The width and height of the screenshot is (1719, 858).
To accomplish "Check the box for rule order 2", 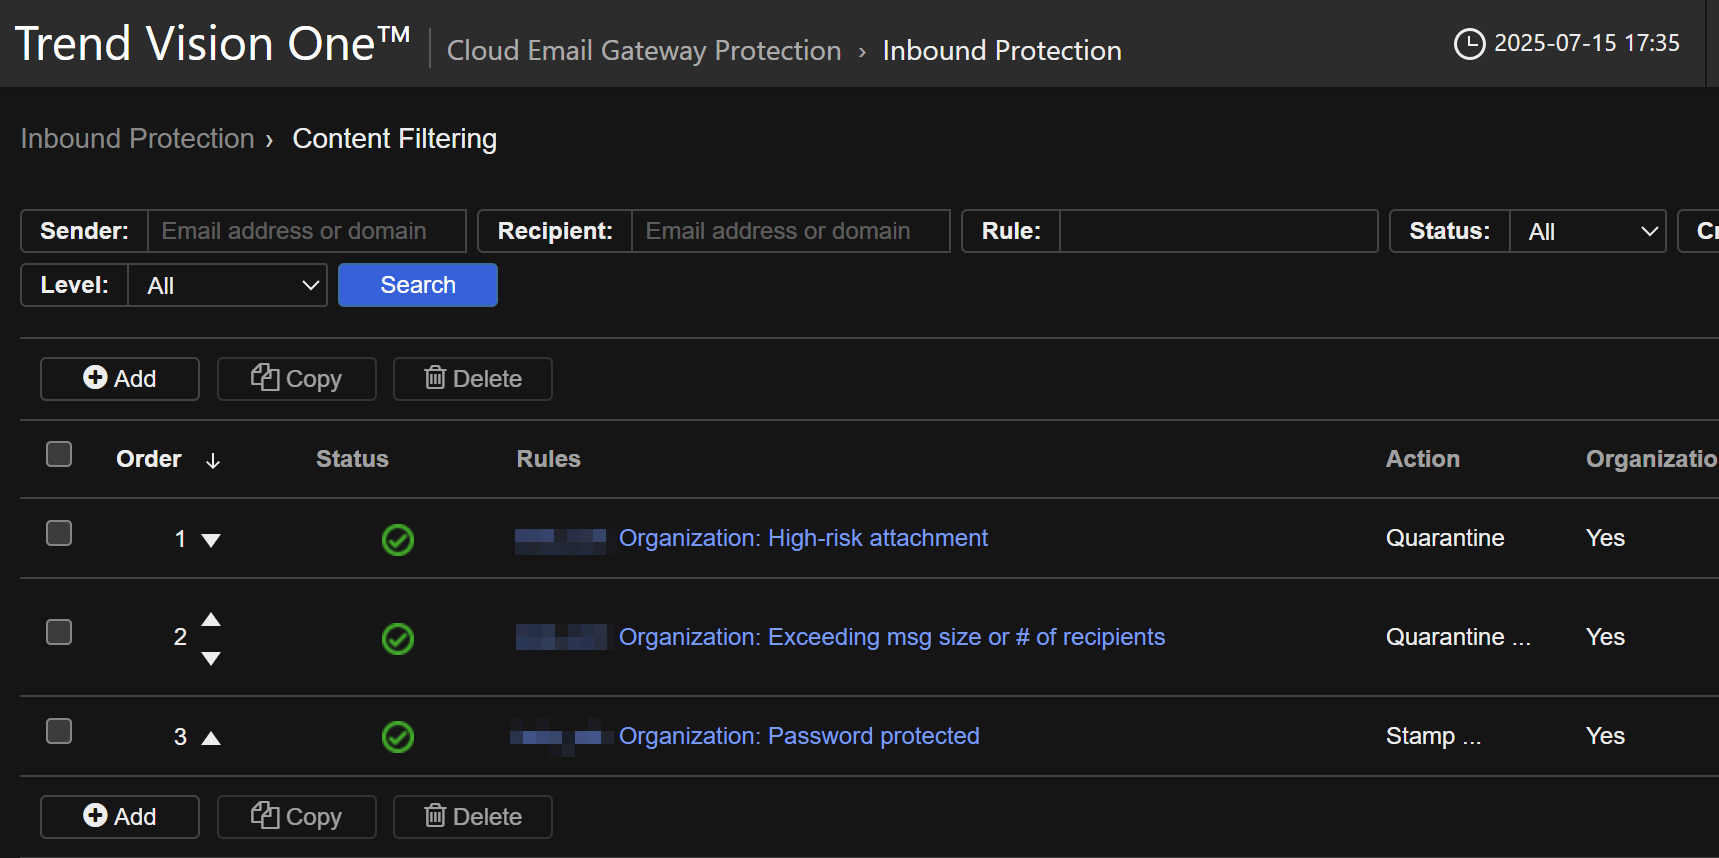I will click(x=59, y=632).
